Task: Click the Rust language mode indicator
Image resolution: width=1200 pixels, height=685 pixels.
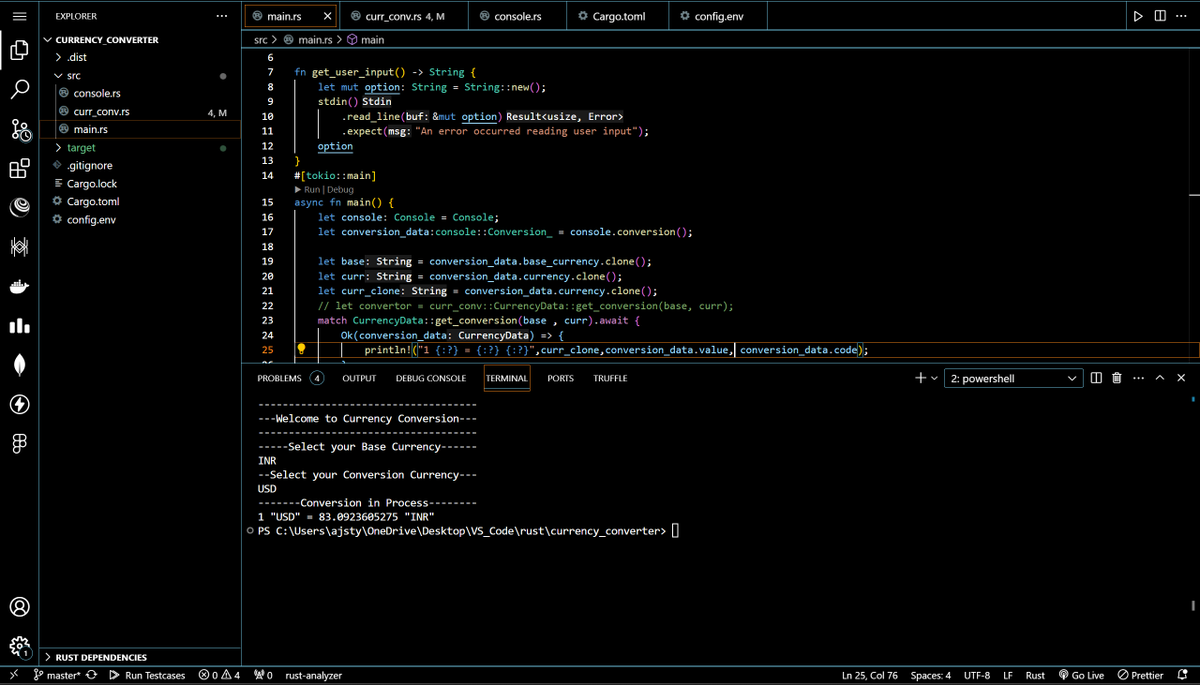Action: pyautogui.click(x=1036, y=675)
